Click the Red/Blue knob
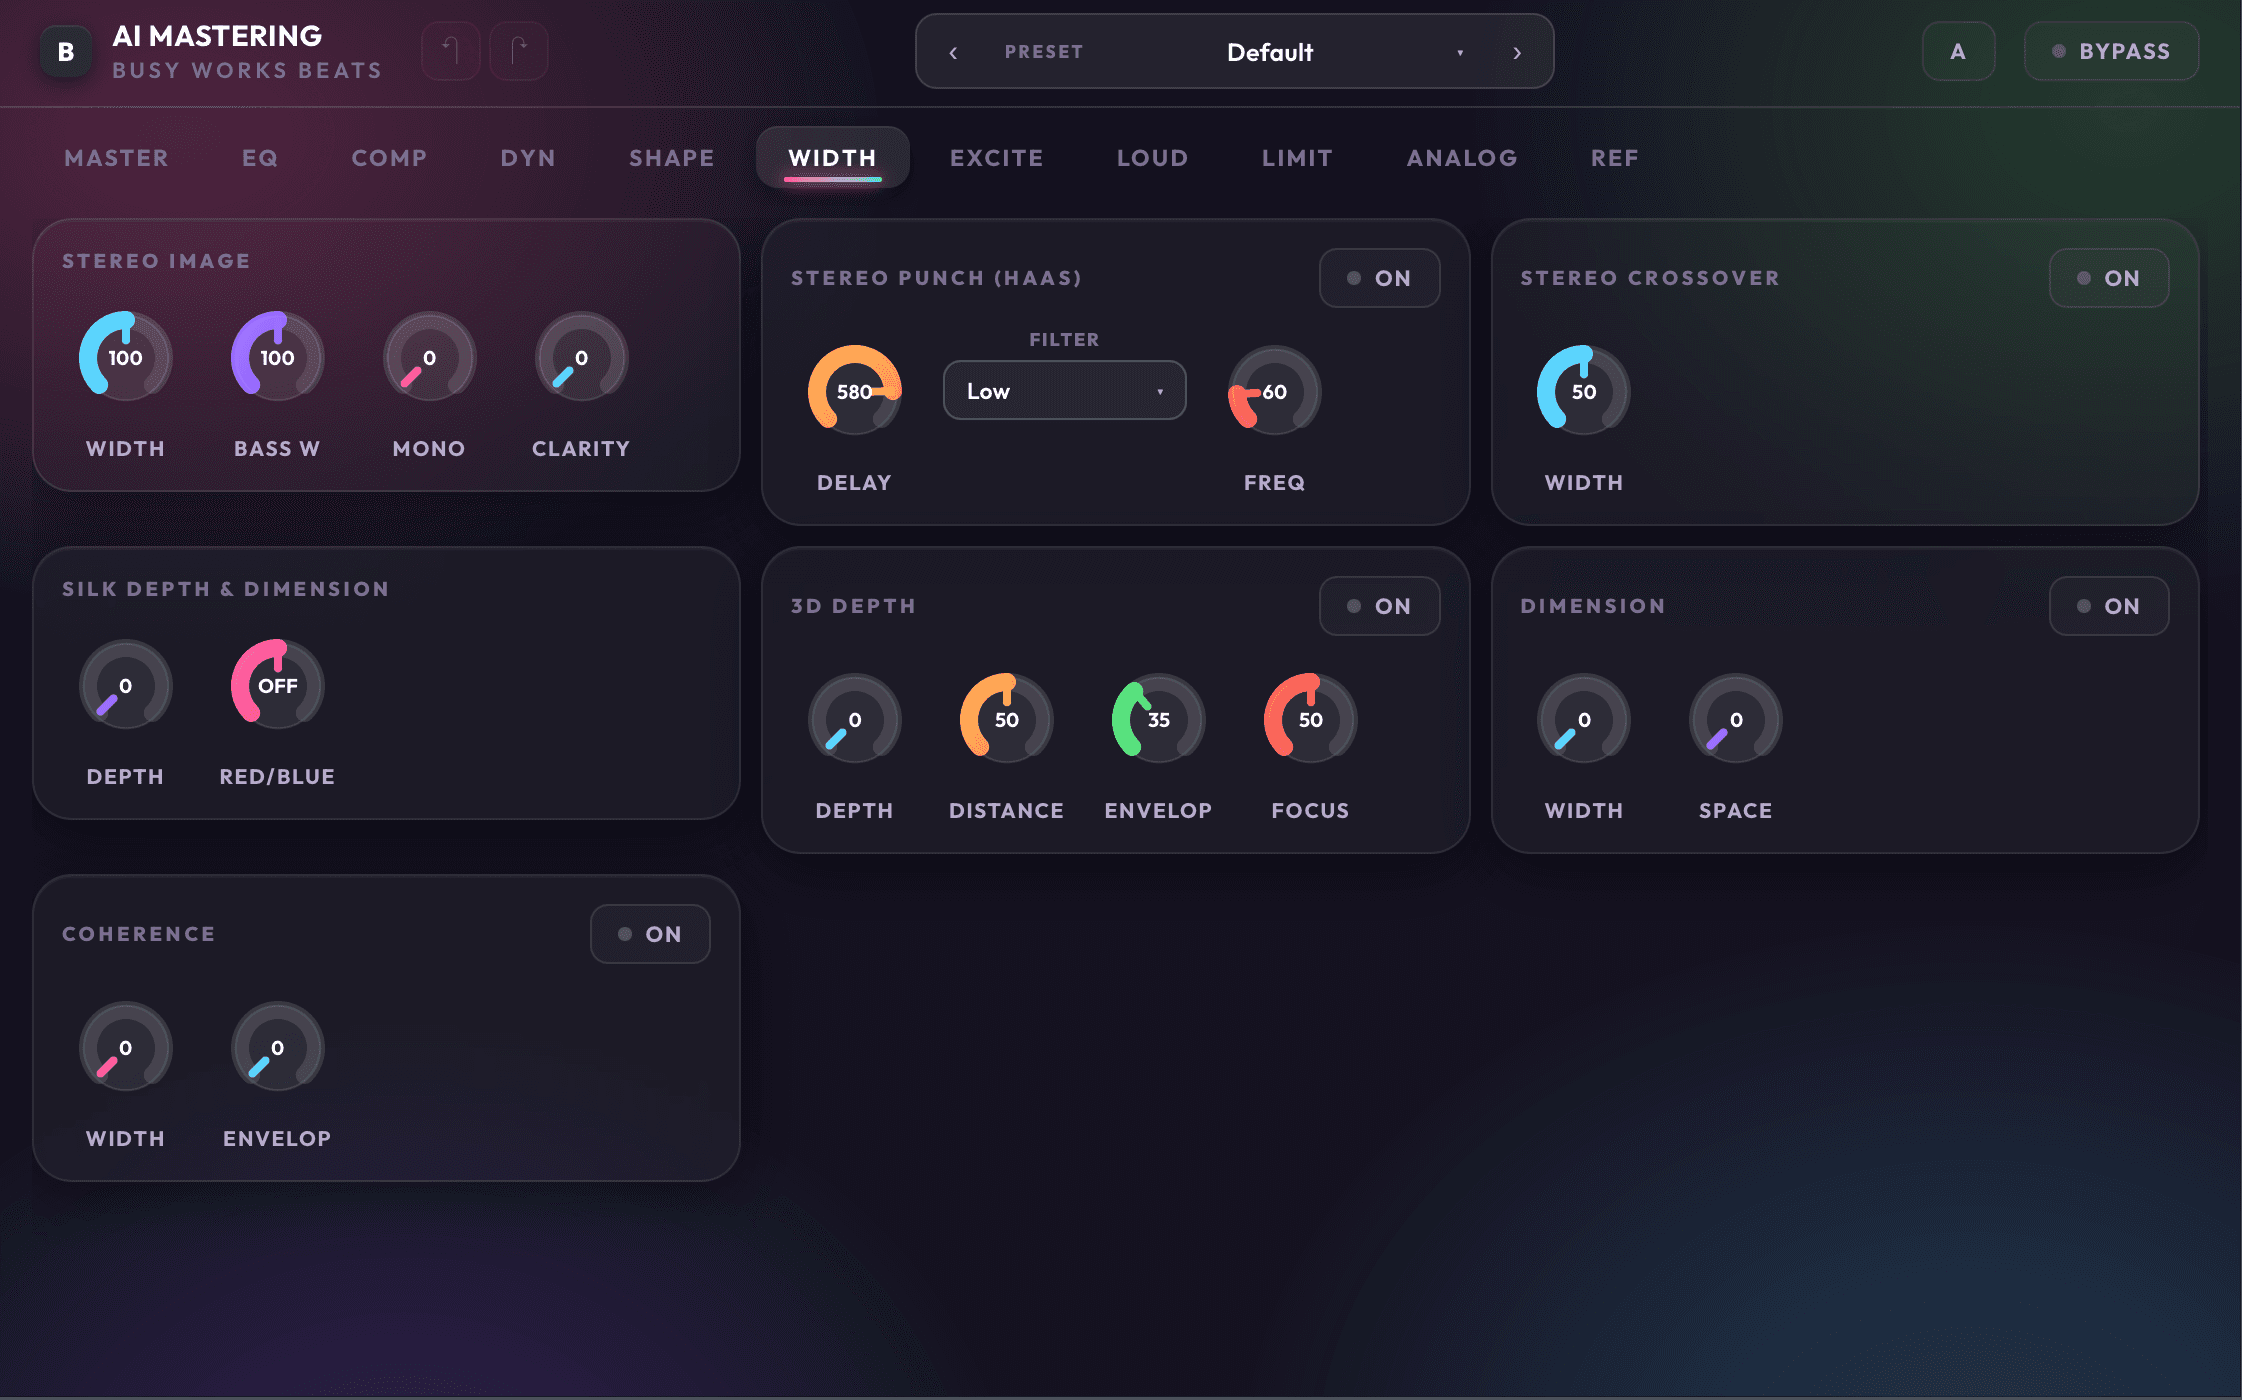 pyautogui.click(x=277, y=685)
